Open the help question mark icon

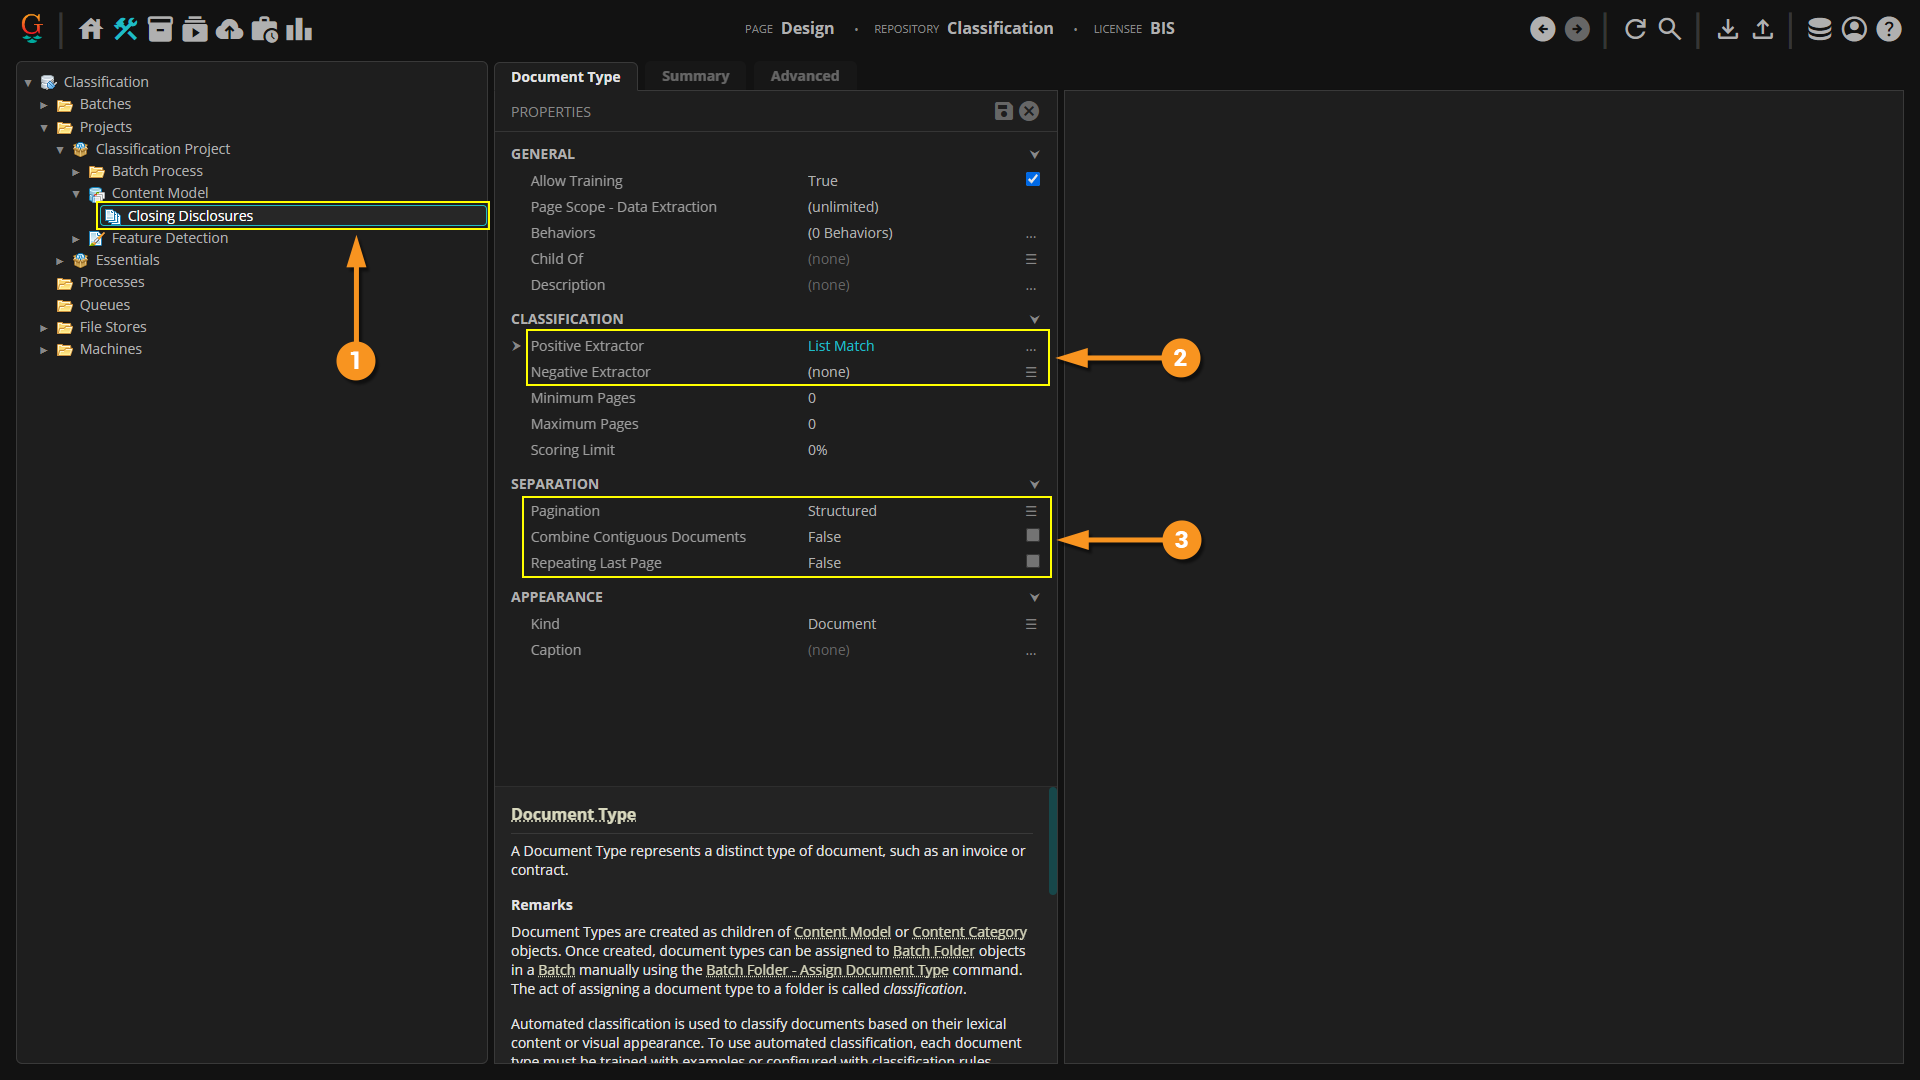pos(1888,29)
